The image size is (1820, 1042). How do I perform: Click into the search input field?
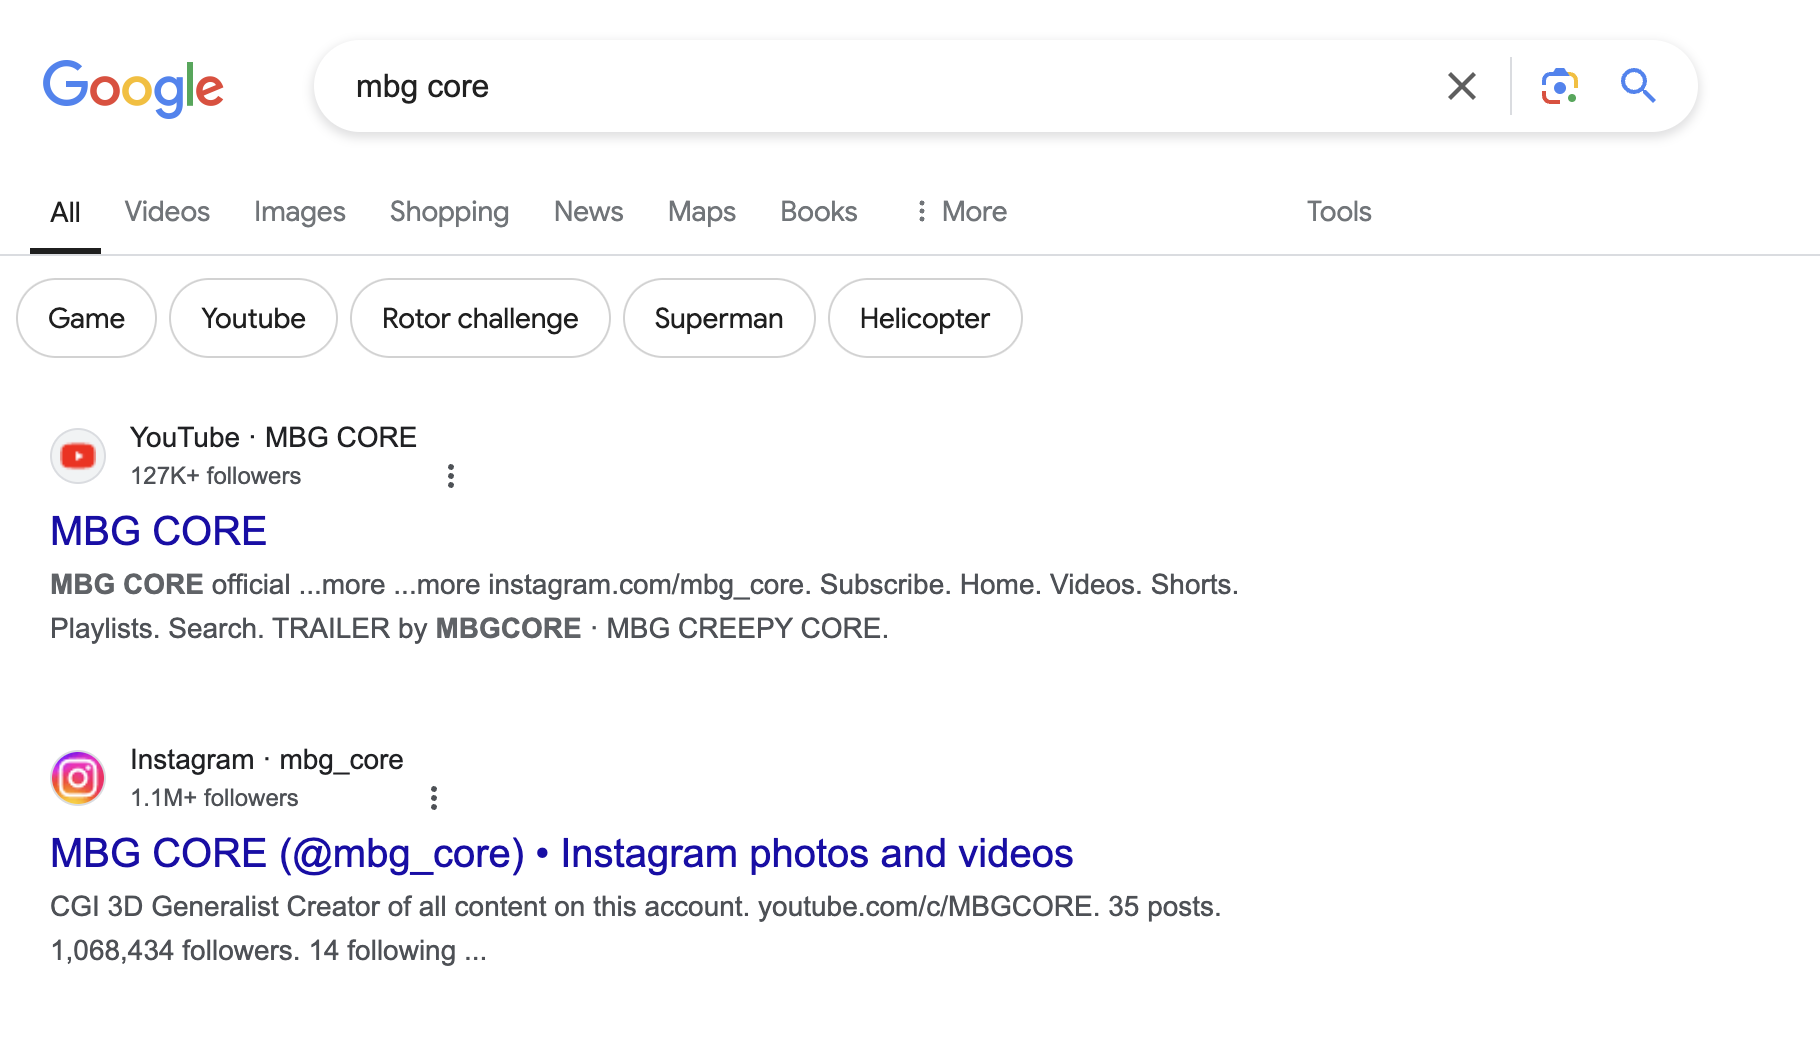[880, 87]
